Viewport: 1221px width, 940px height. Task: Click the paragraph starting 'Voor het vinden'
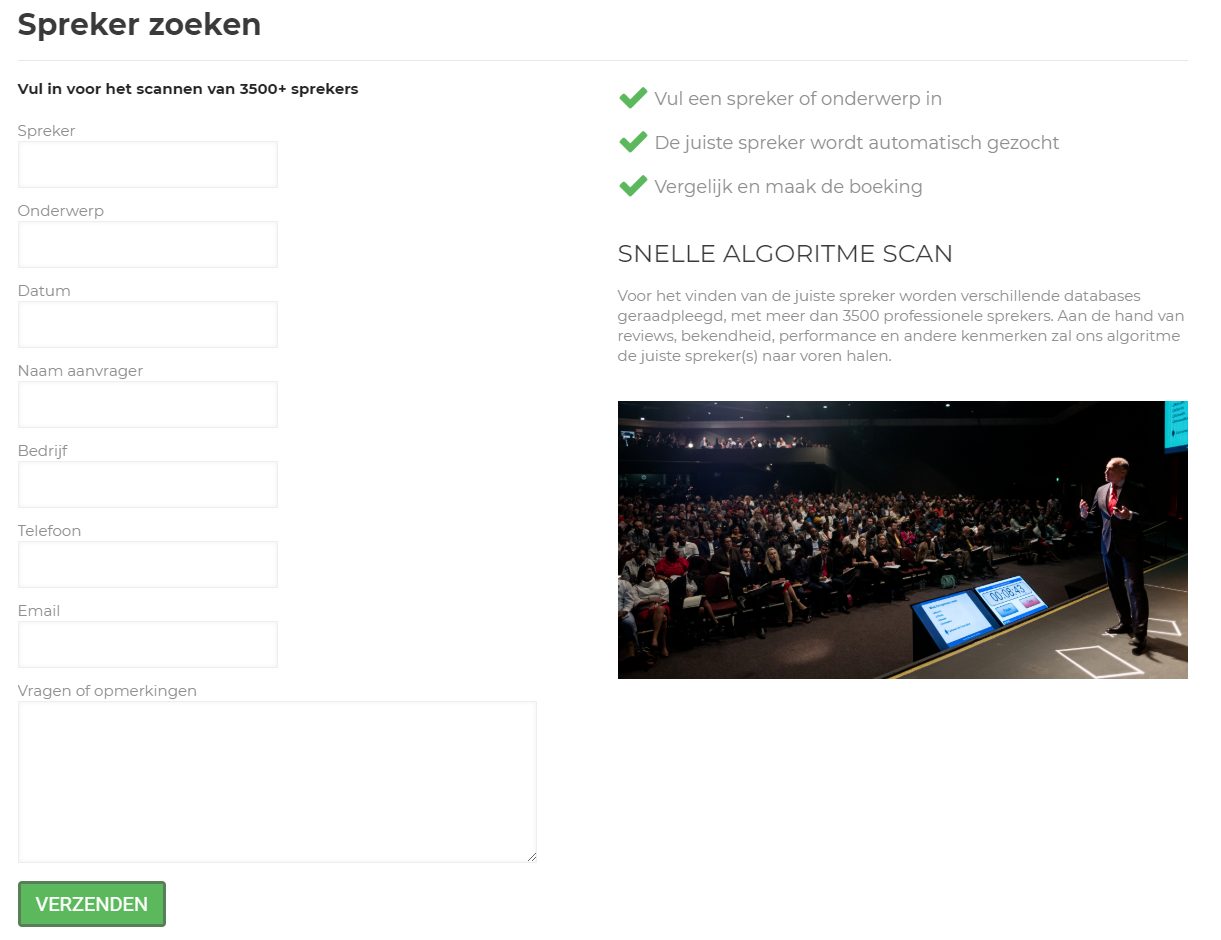(x=900, y=326)
